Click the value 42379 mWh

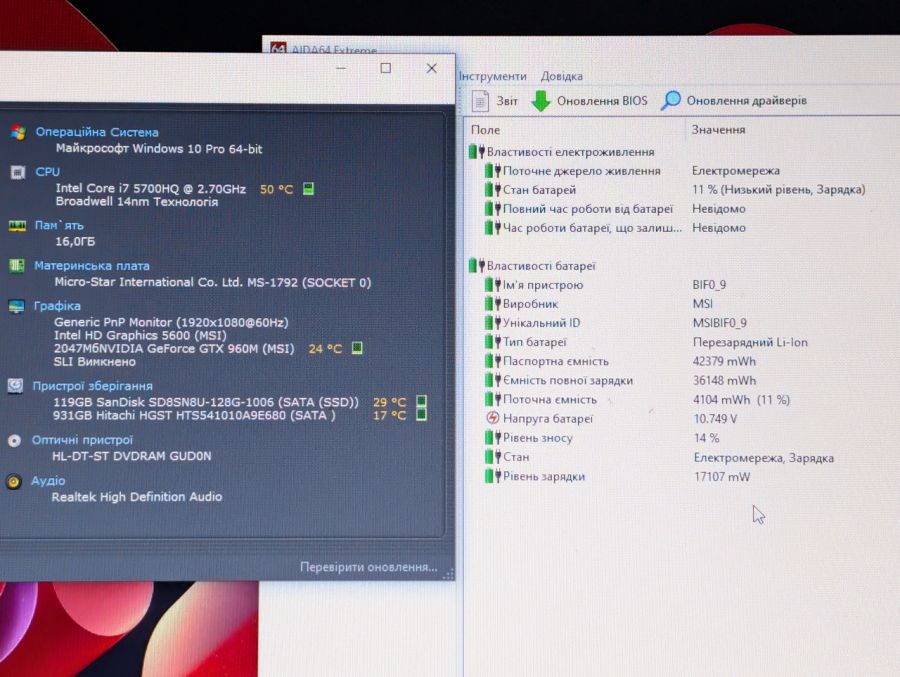(724, 361)
